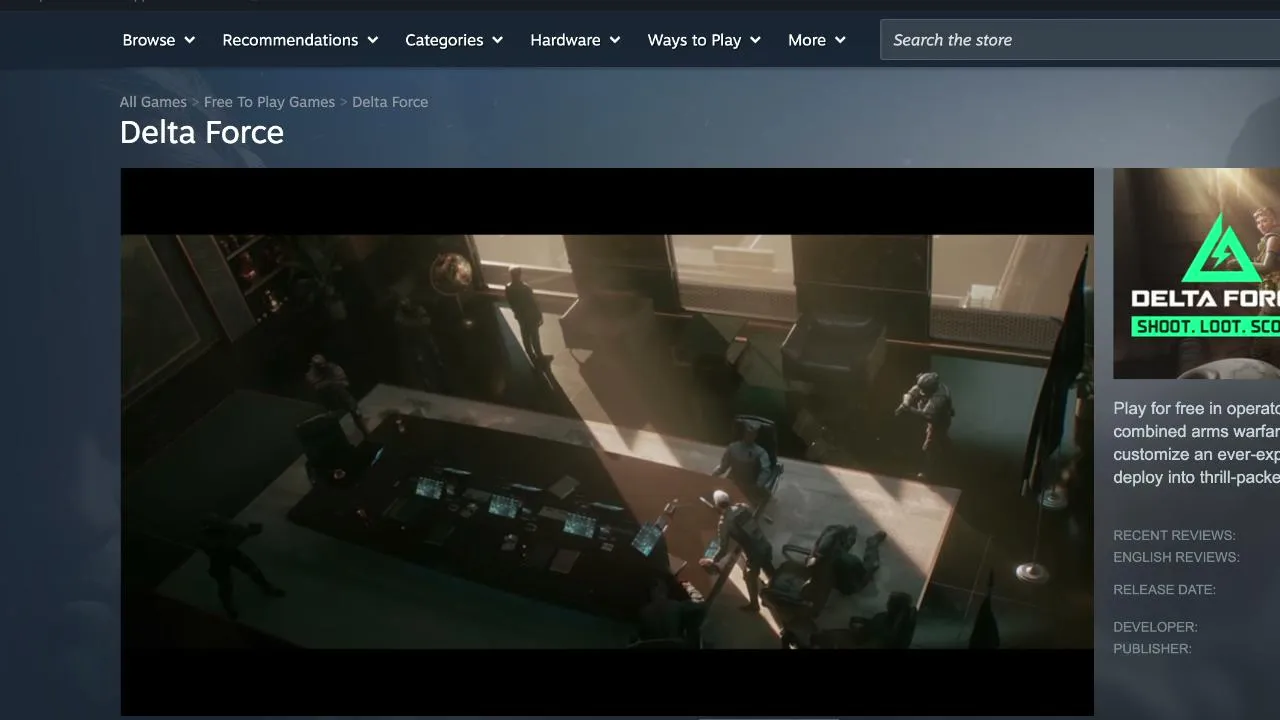The image size is (1280, 720).
Task: Click the Delta Force trailer video
Action: tap(607, 442)
